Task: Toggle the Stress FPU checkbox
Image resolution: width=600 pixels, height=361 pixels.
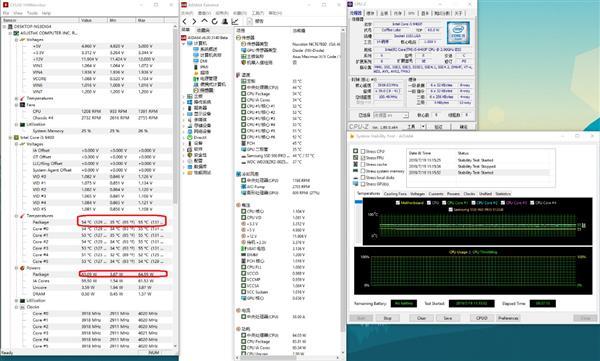Action: click(363, 158)
